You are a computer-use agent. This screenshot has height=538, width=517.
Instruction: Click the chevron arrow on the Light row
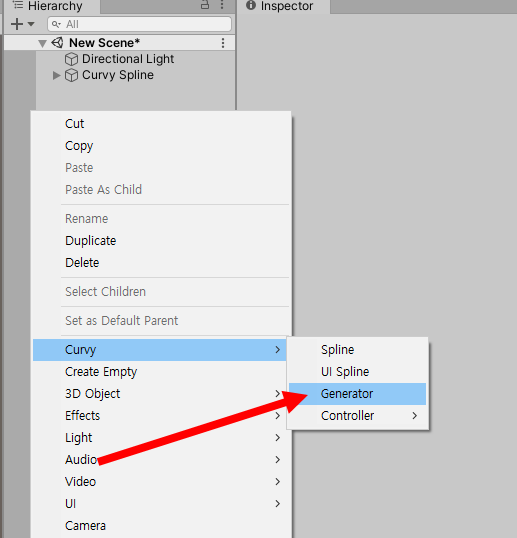[x=278, y=437]
